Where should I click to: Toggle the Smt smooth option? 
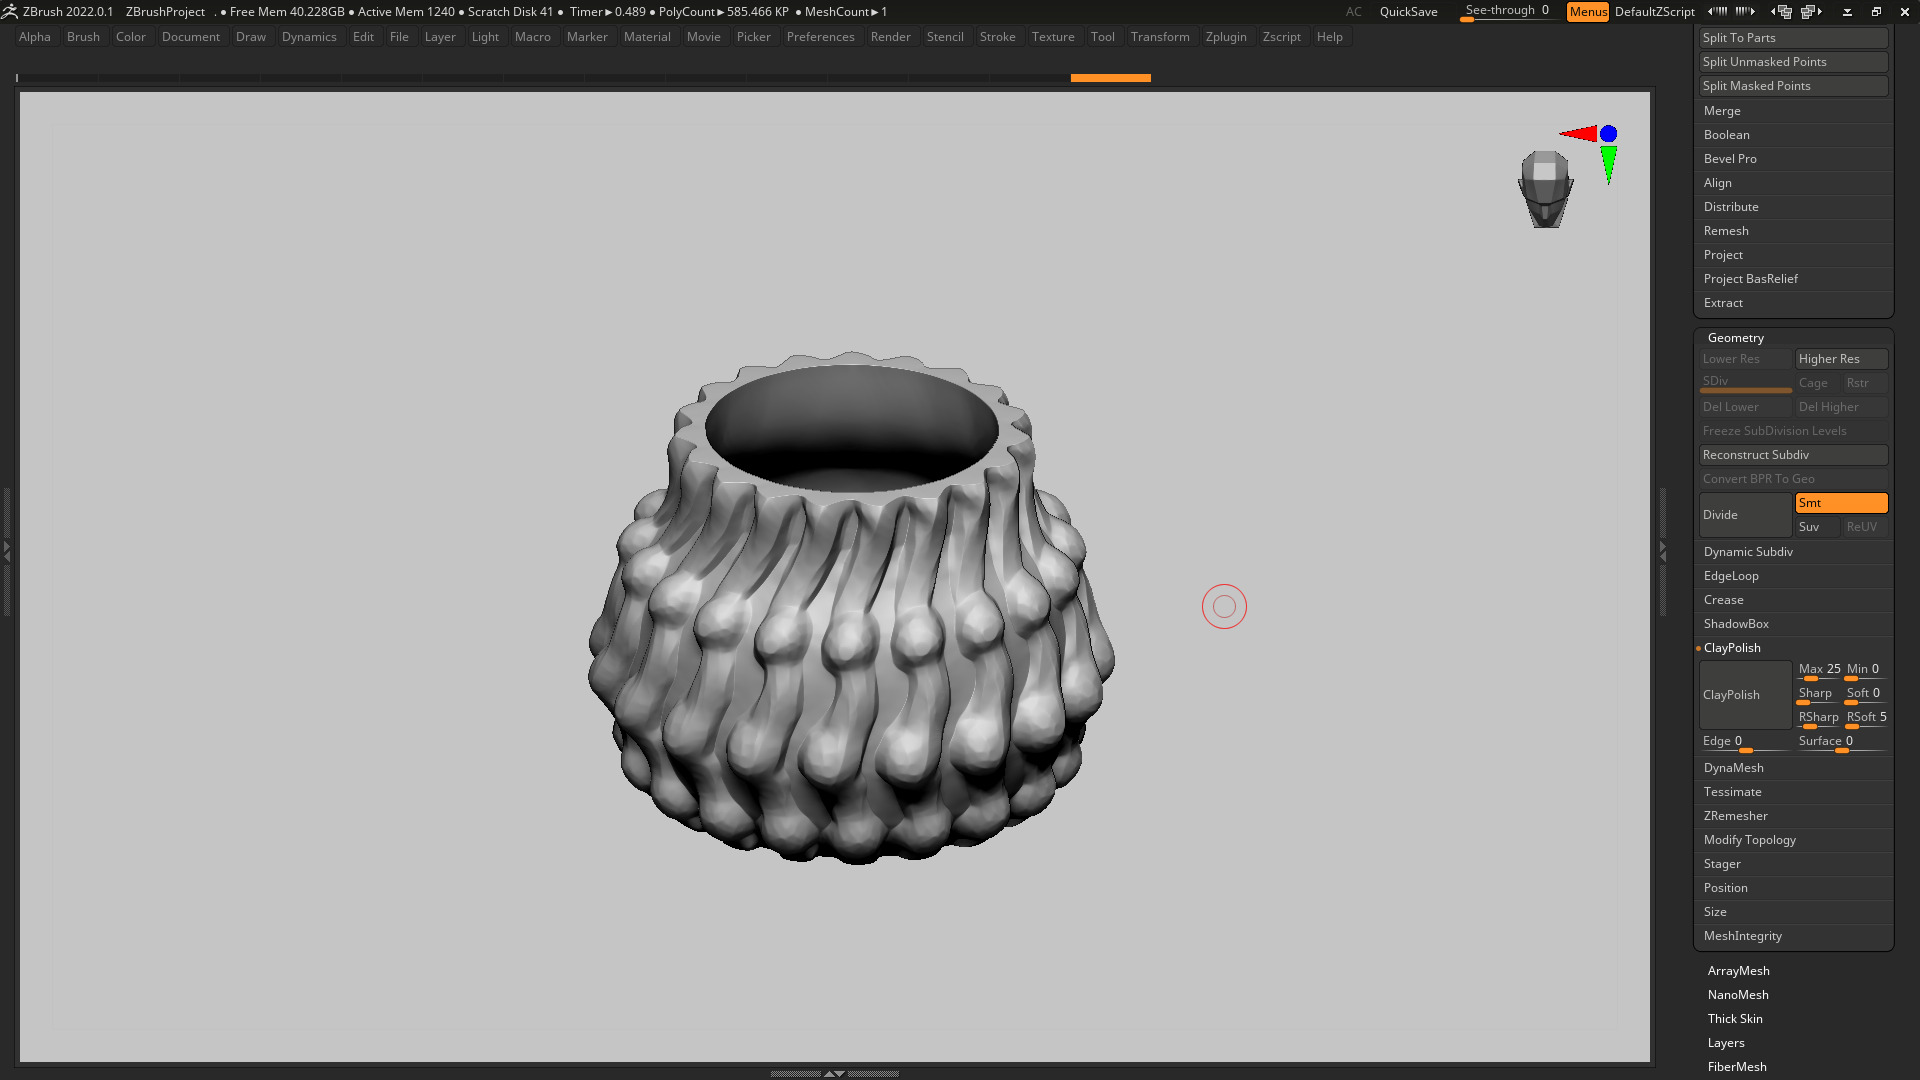click(x=1841, y=503)
